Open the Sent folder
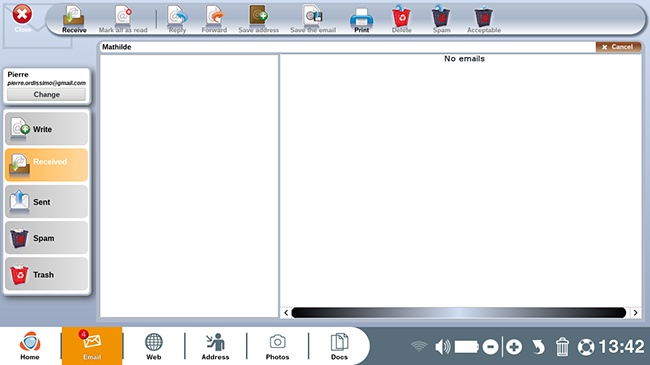650x365 pixels. [x=46, y=202]
